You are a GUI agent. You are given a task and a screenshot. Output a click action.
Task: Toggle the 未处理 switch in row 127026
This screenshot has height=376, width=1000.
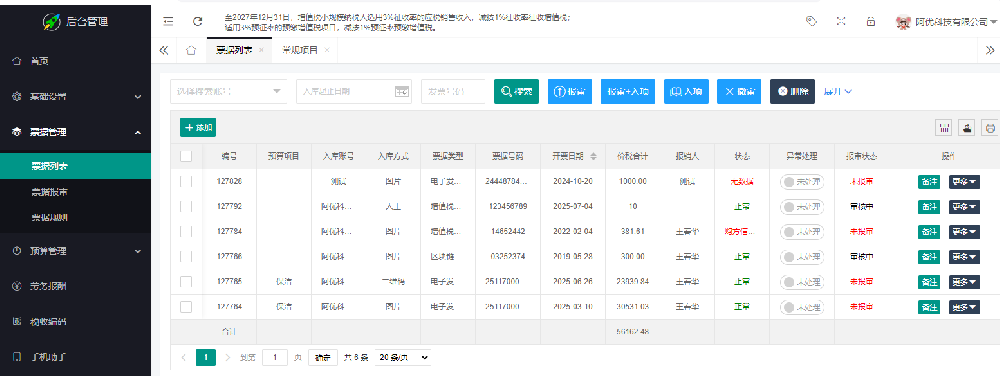click(802, 182)
